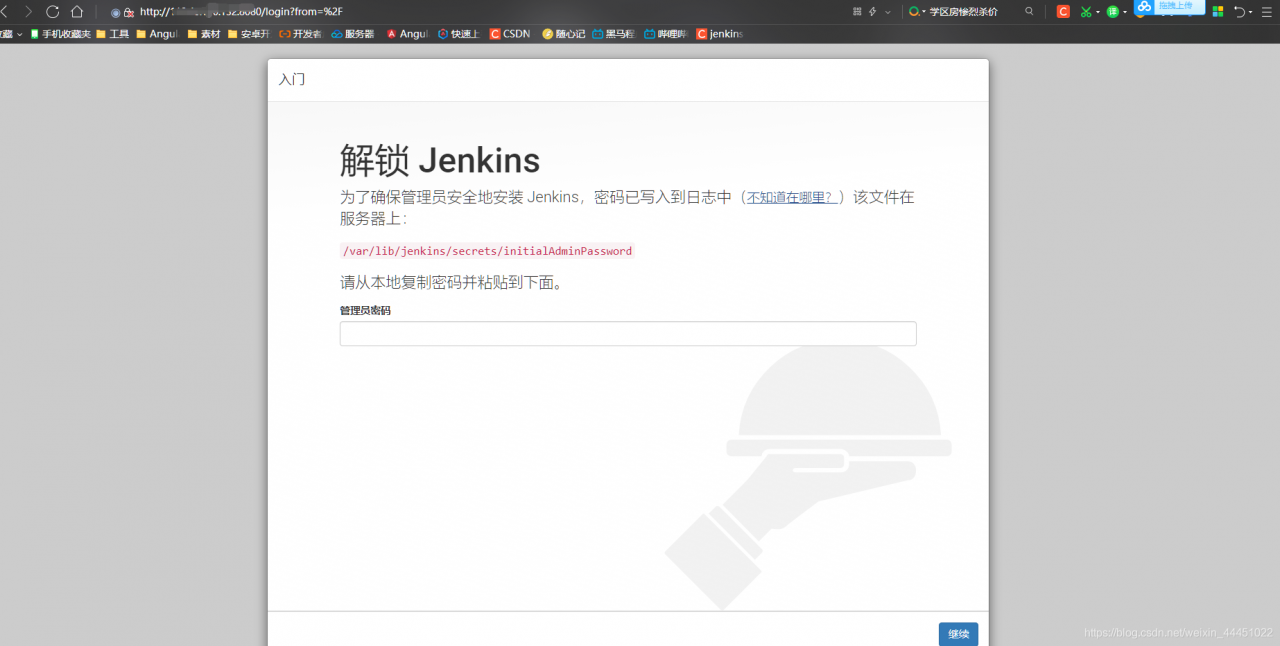The image size is (1280, 646).
Task: Click the green translate extension icon
Action: [1112, 11]
